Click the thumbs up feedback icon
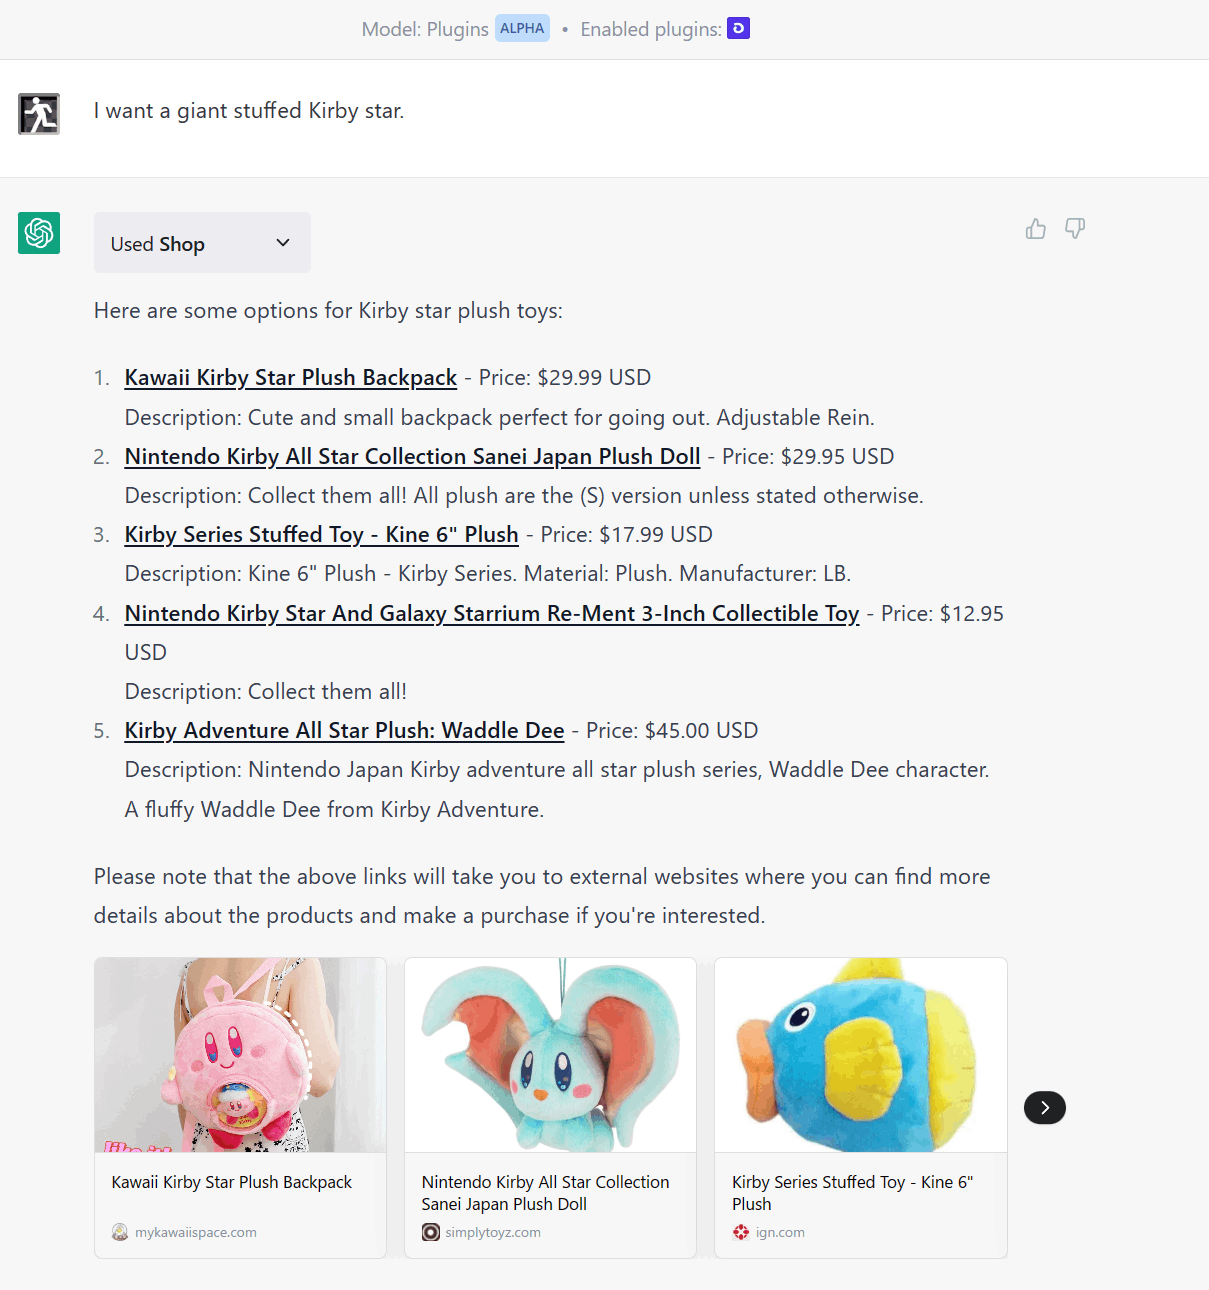The height and width of the screenshot is (1290, 1209). tap(1036, 229)
